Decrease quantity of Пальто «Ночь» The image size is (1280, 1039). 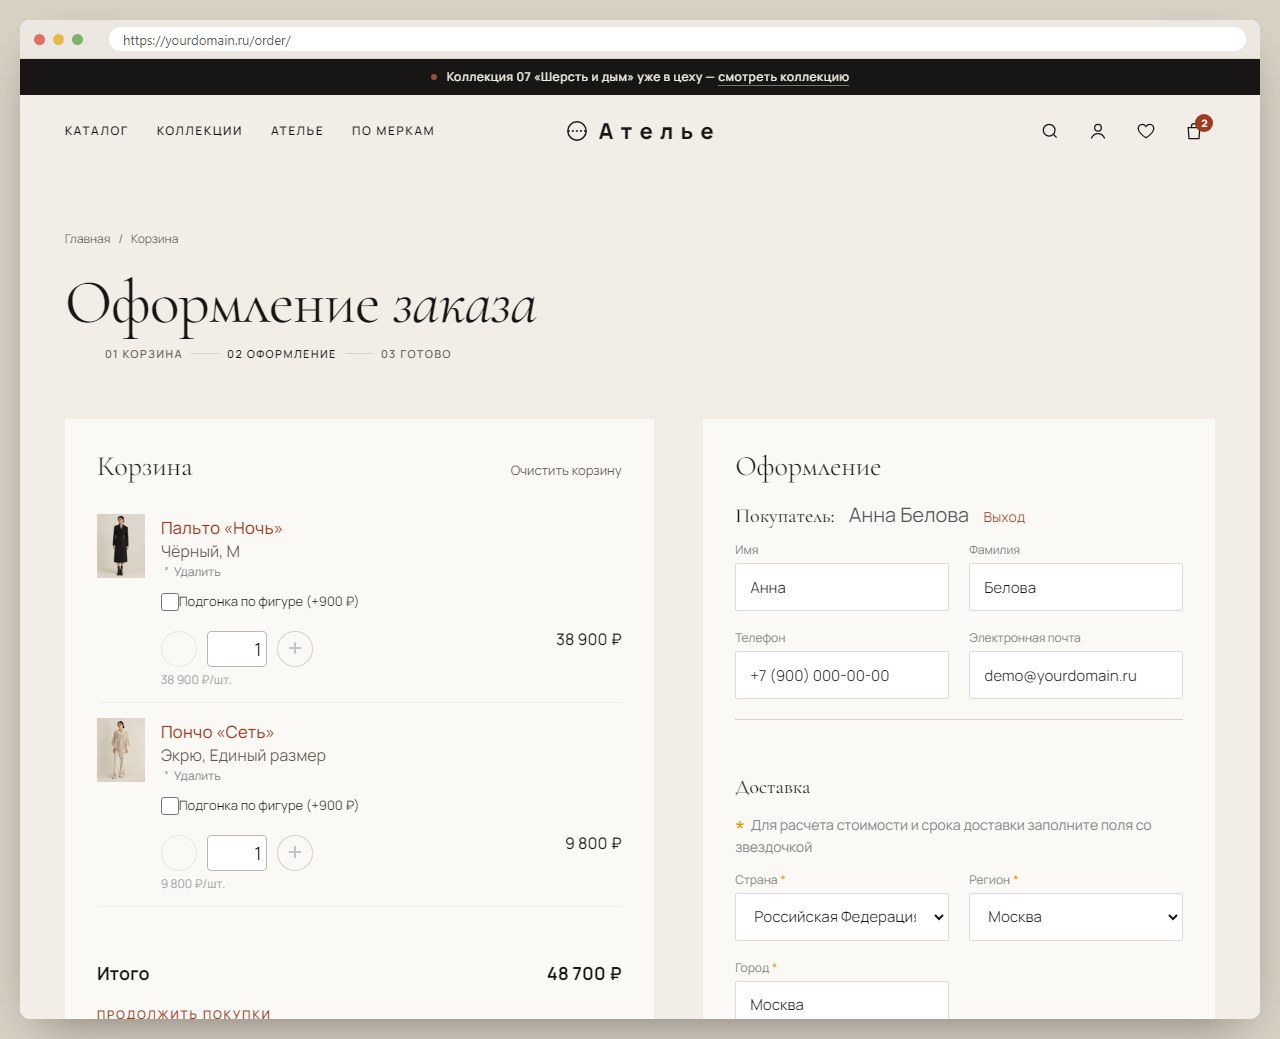[x=179, y=649]
